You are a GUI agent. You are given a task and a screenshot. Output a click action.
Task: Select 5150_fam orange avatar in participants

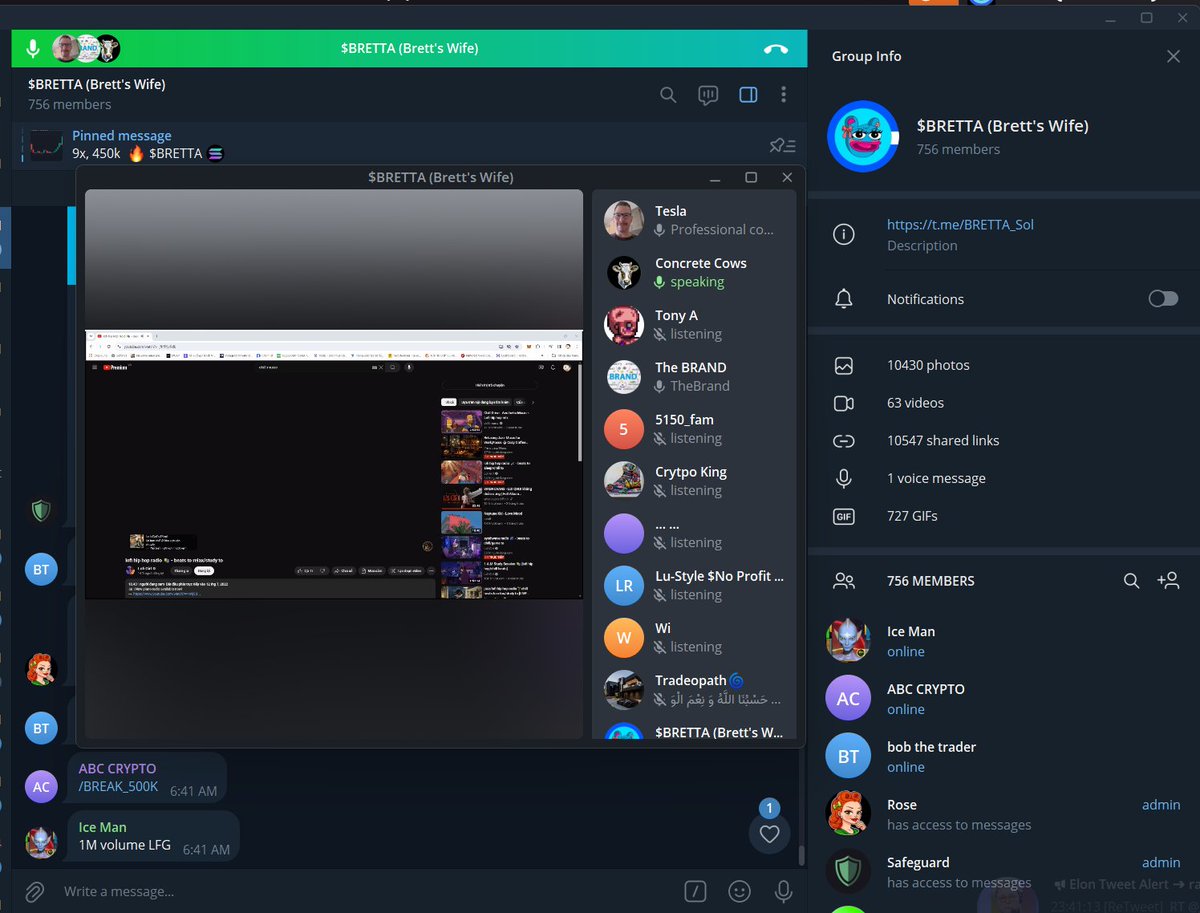(624, 428)
